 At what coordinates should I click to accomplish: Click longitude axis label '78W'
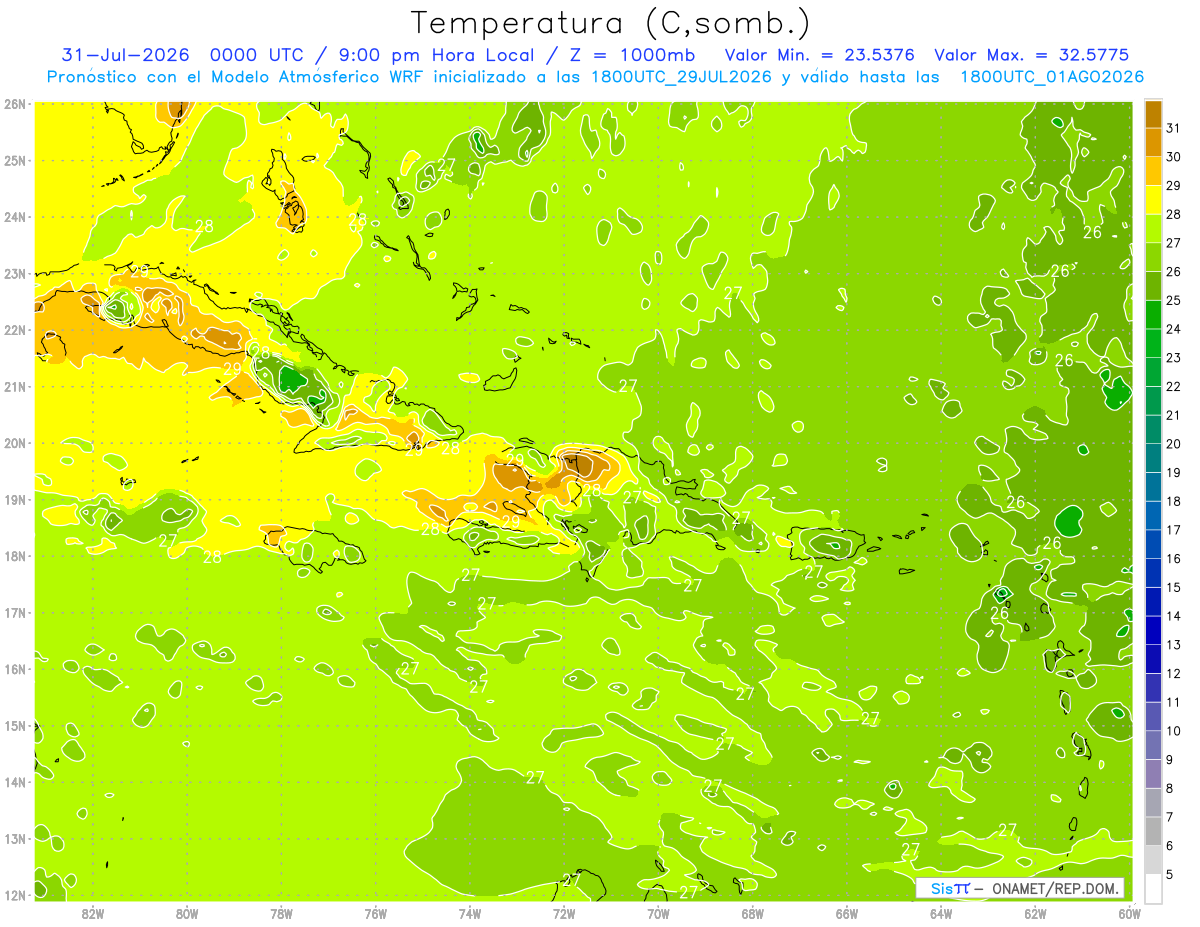(x=281, y=913)
